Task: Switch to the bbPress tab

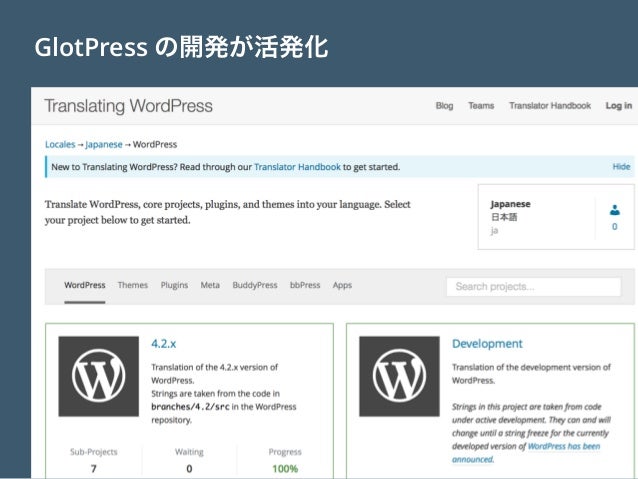Action: [305, 285]
